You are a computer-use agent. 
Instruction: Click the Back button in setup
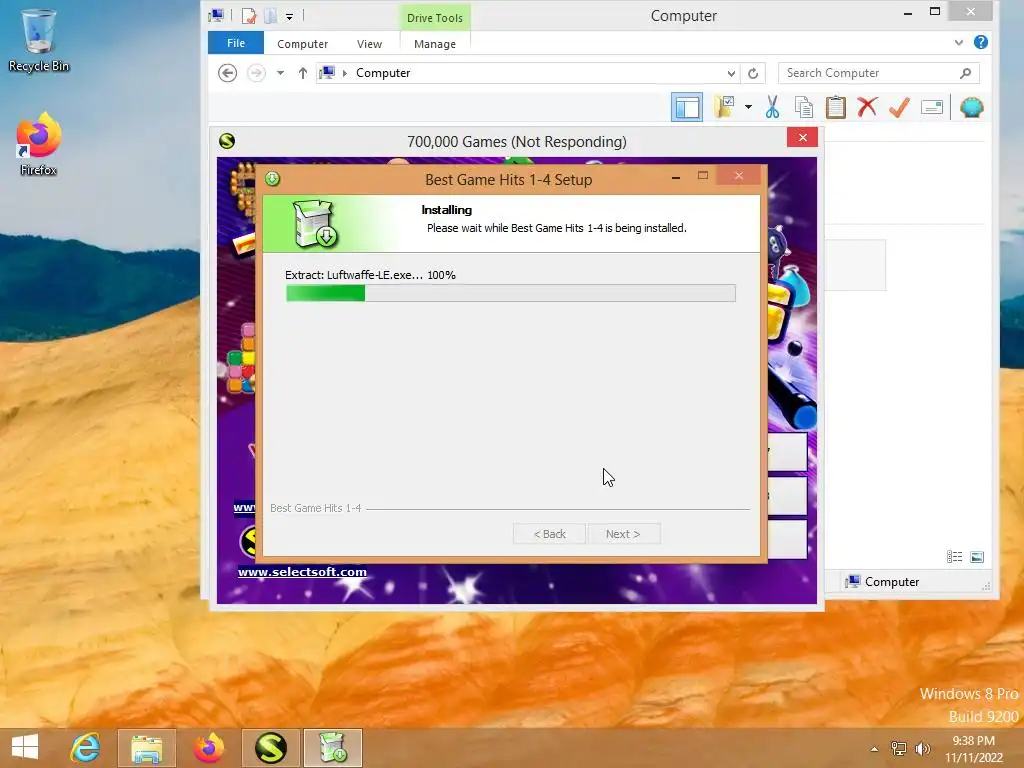[549, 534]
